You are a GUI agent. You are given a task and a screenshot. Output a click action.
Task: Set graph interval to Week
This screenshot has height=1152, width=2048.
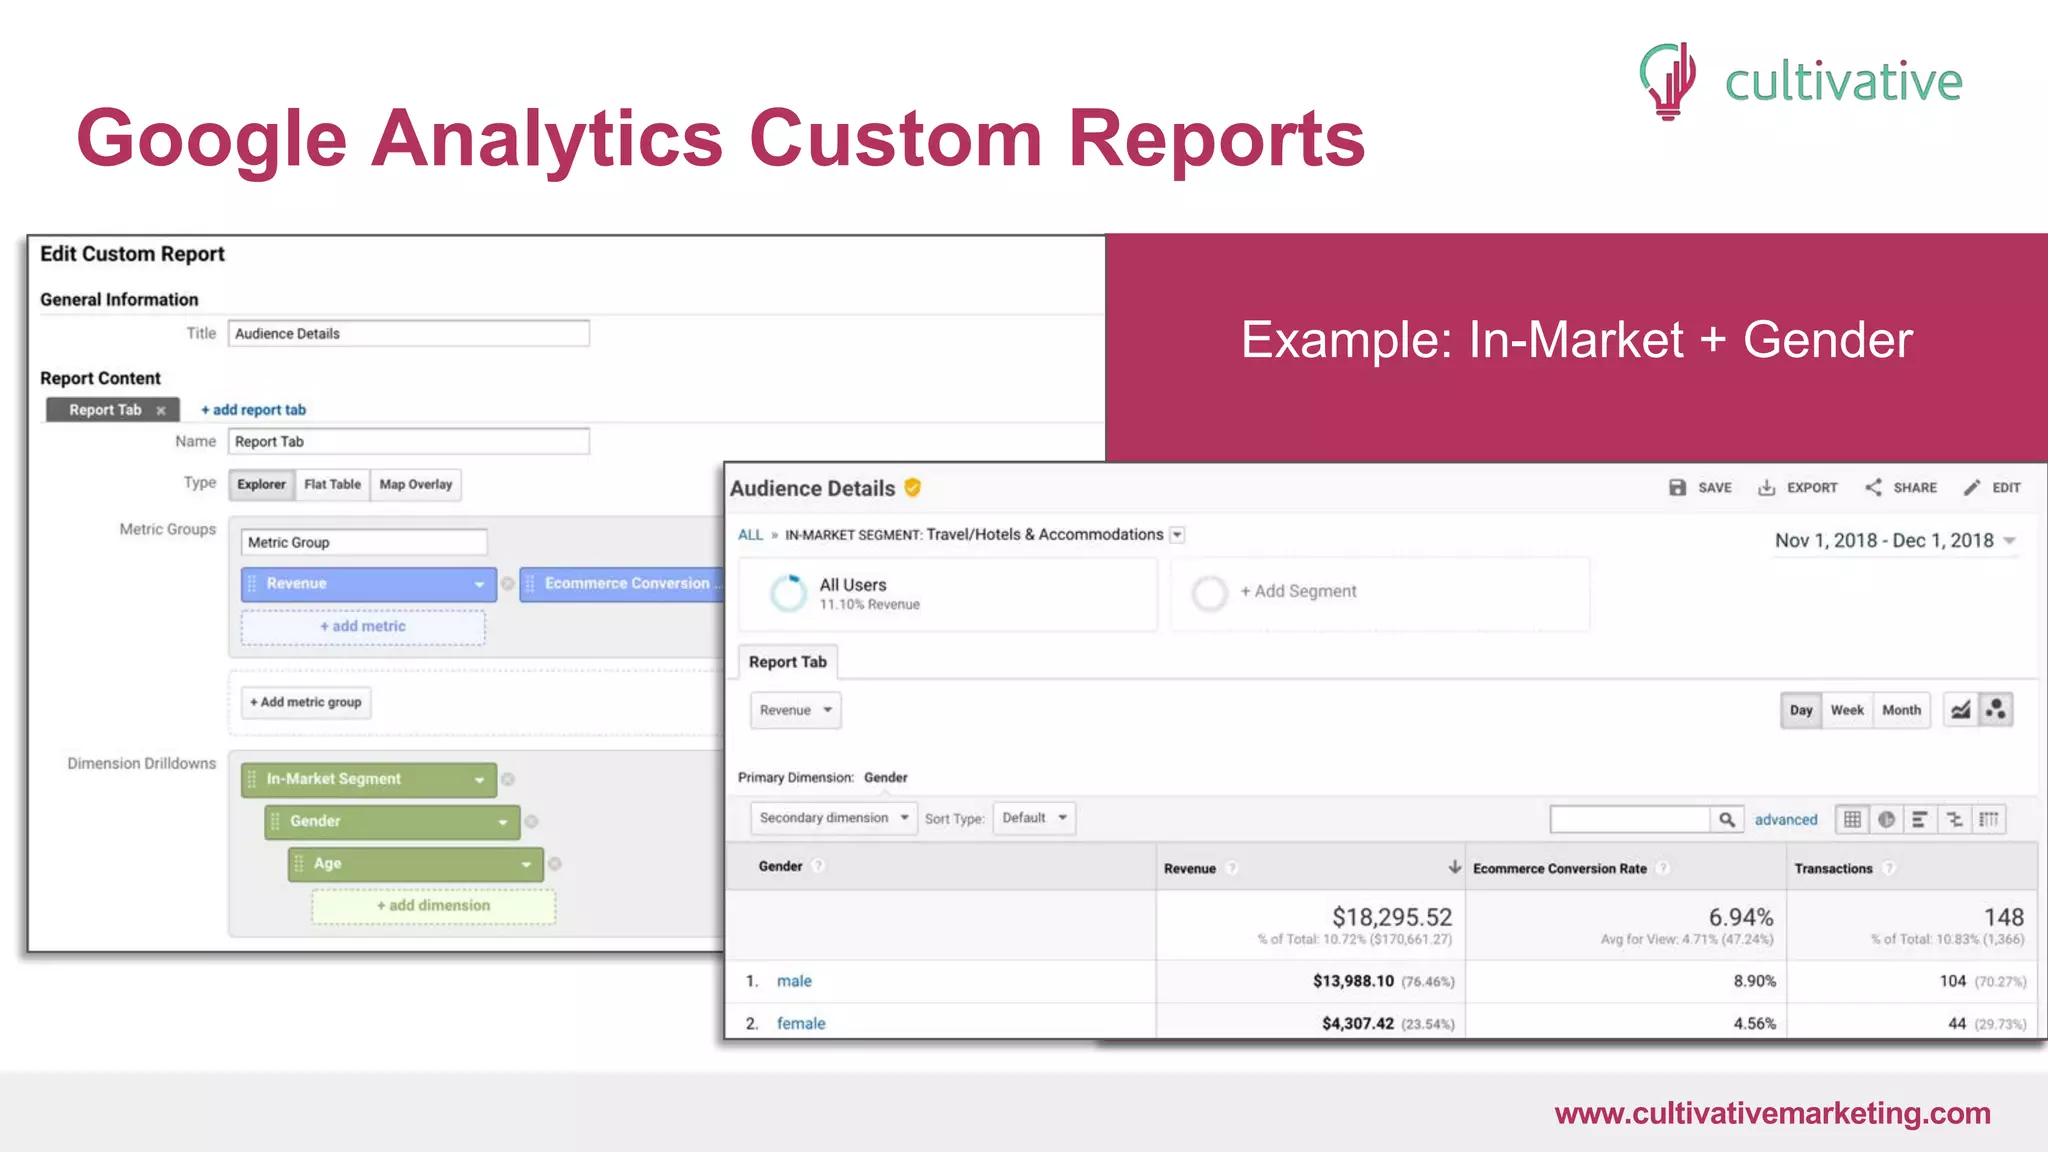[1847, 710]
